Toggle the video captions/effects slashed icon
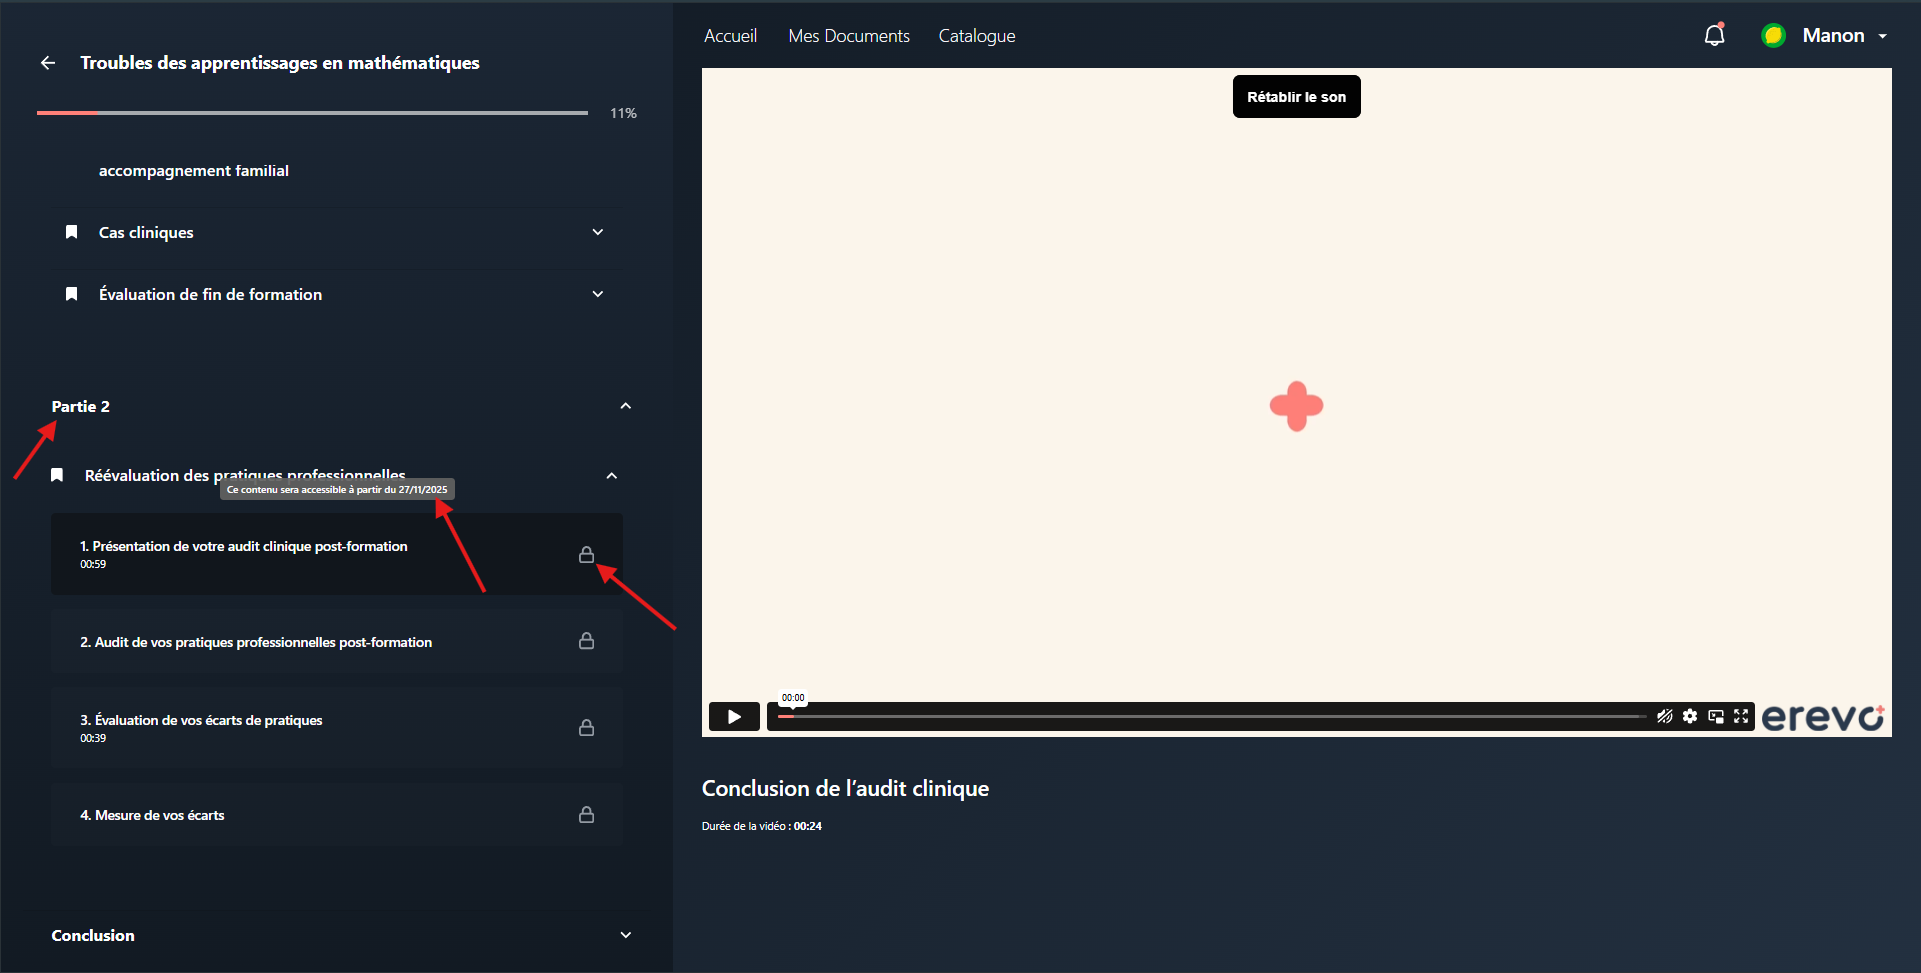The image size is (1921, 973). click(x=1664, y=716)
